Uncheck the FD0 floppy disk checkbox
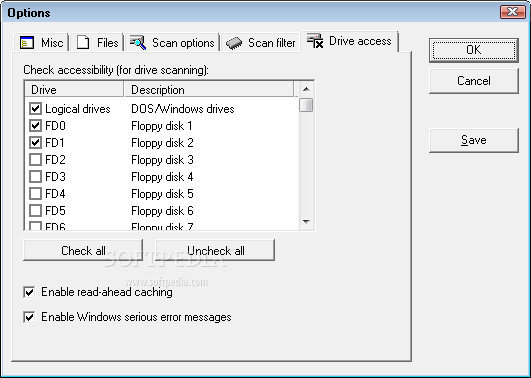 [x=36, y=126]
